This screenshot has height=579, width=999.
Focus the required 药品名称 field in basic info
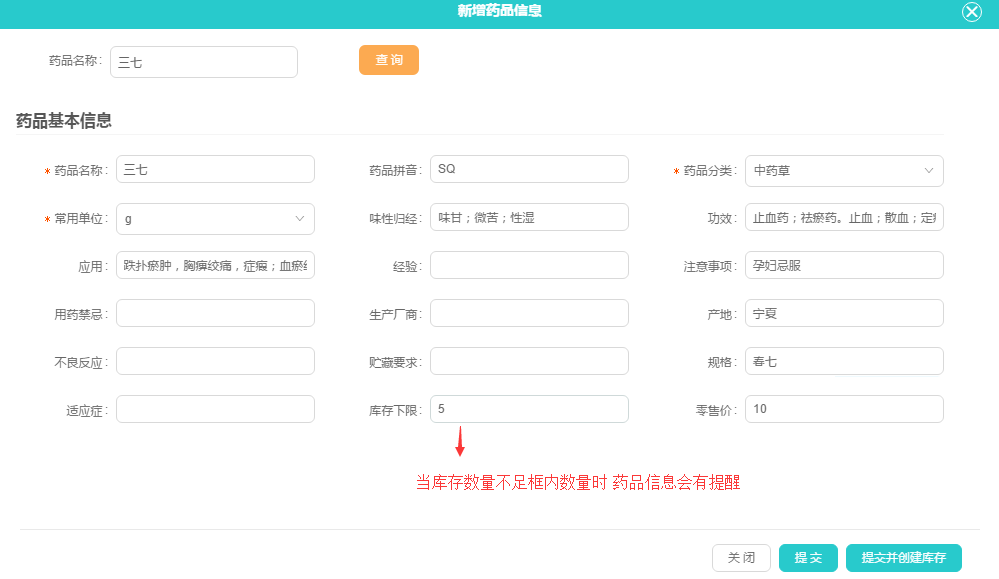(x=215, y=169)
